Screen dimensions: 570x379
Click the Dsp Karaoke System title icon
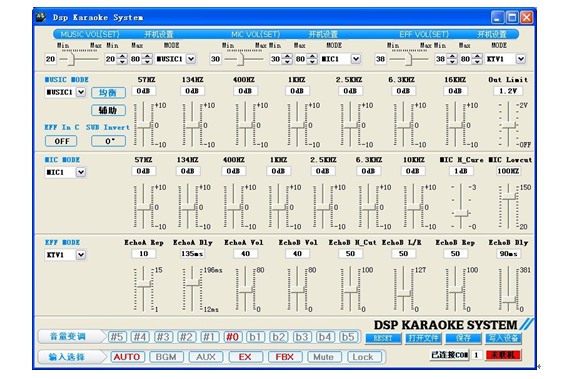[41, 17]
